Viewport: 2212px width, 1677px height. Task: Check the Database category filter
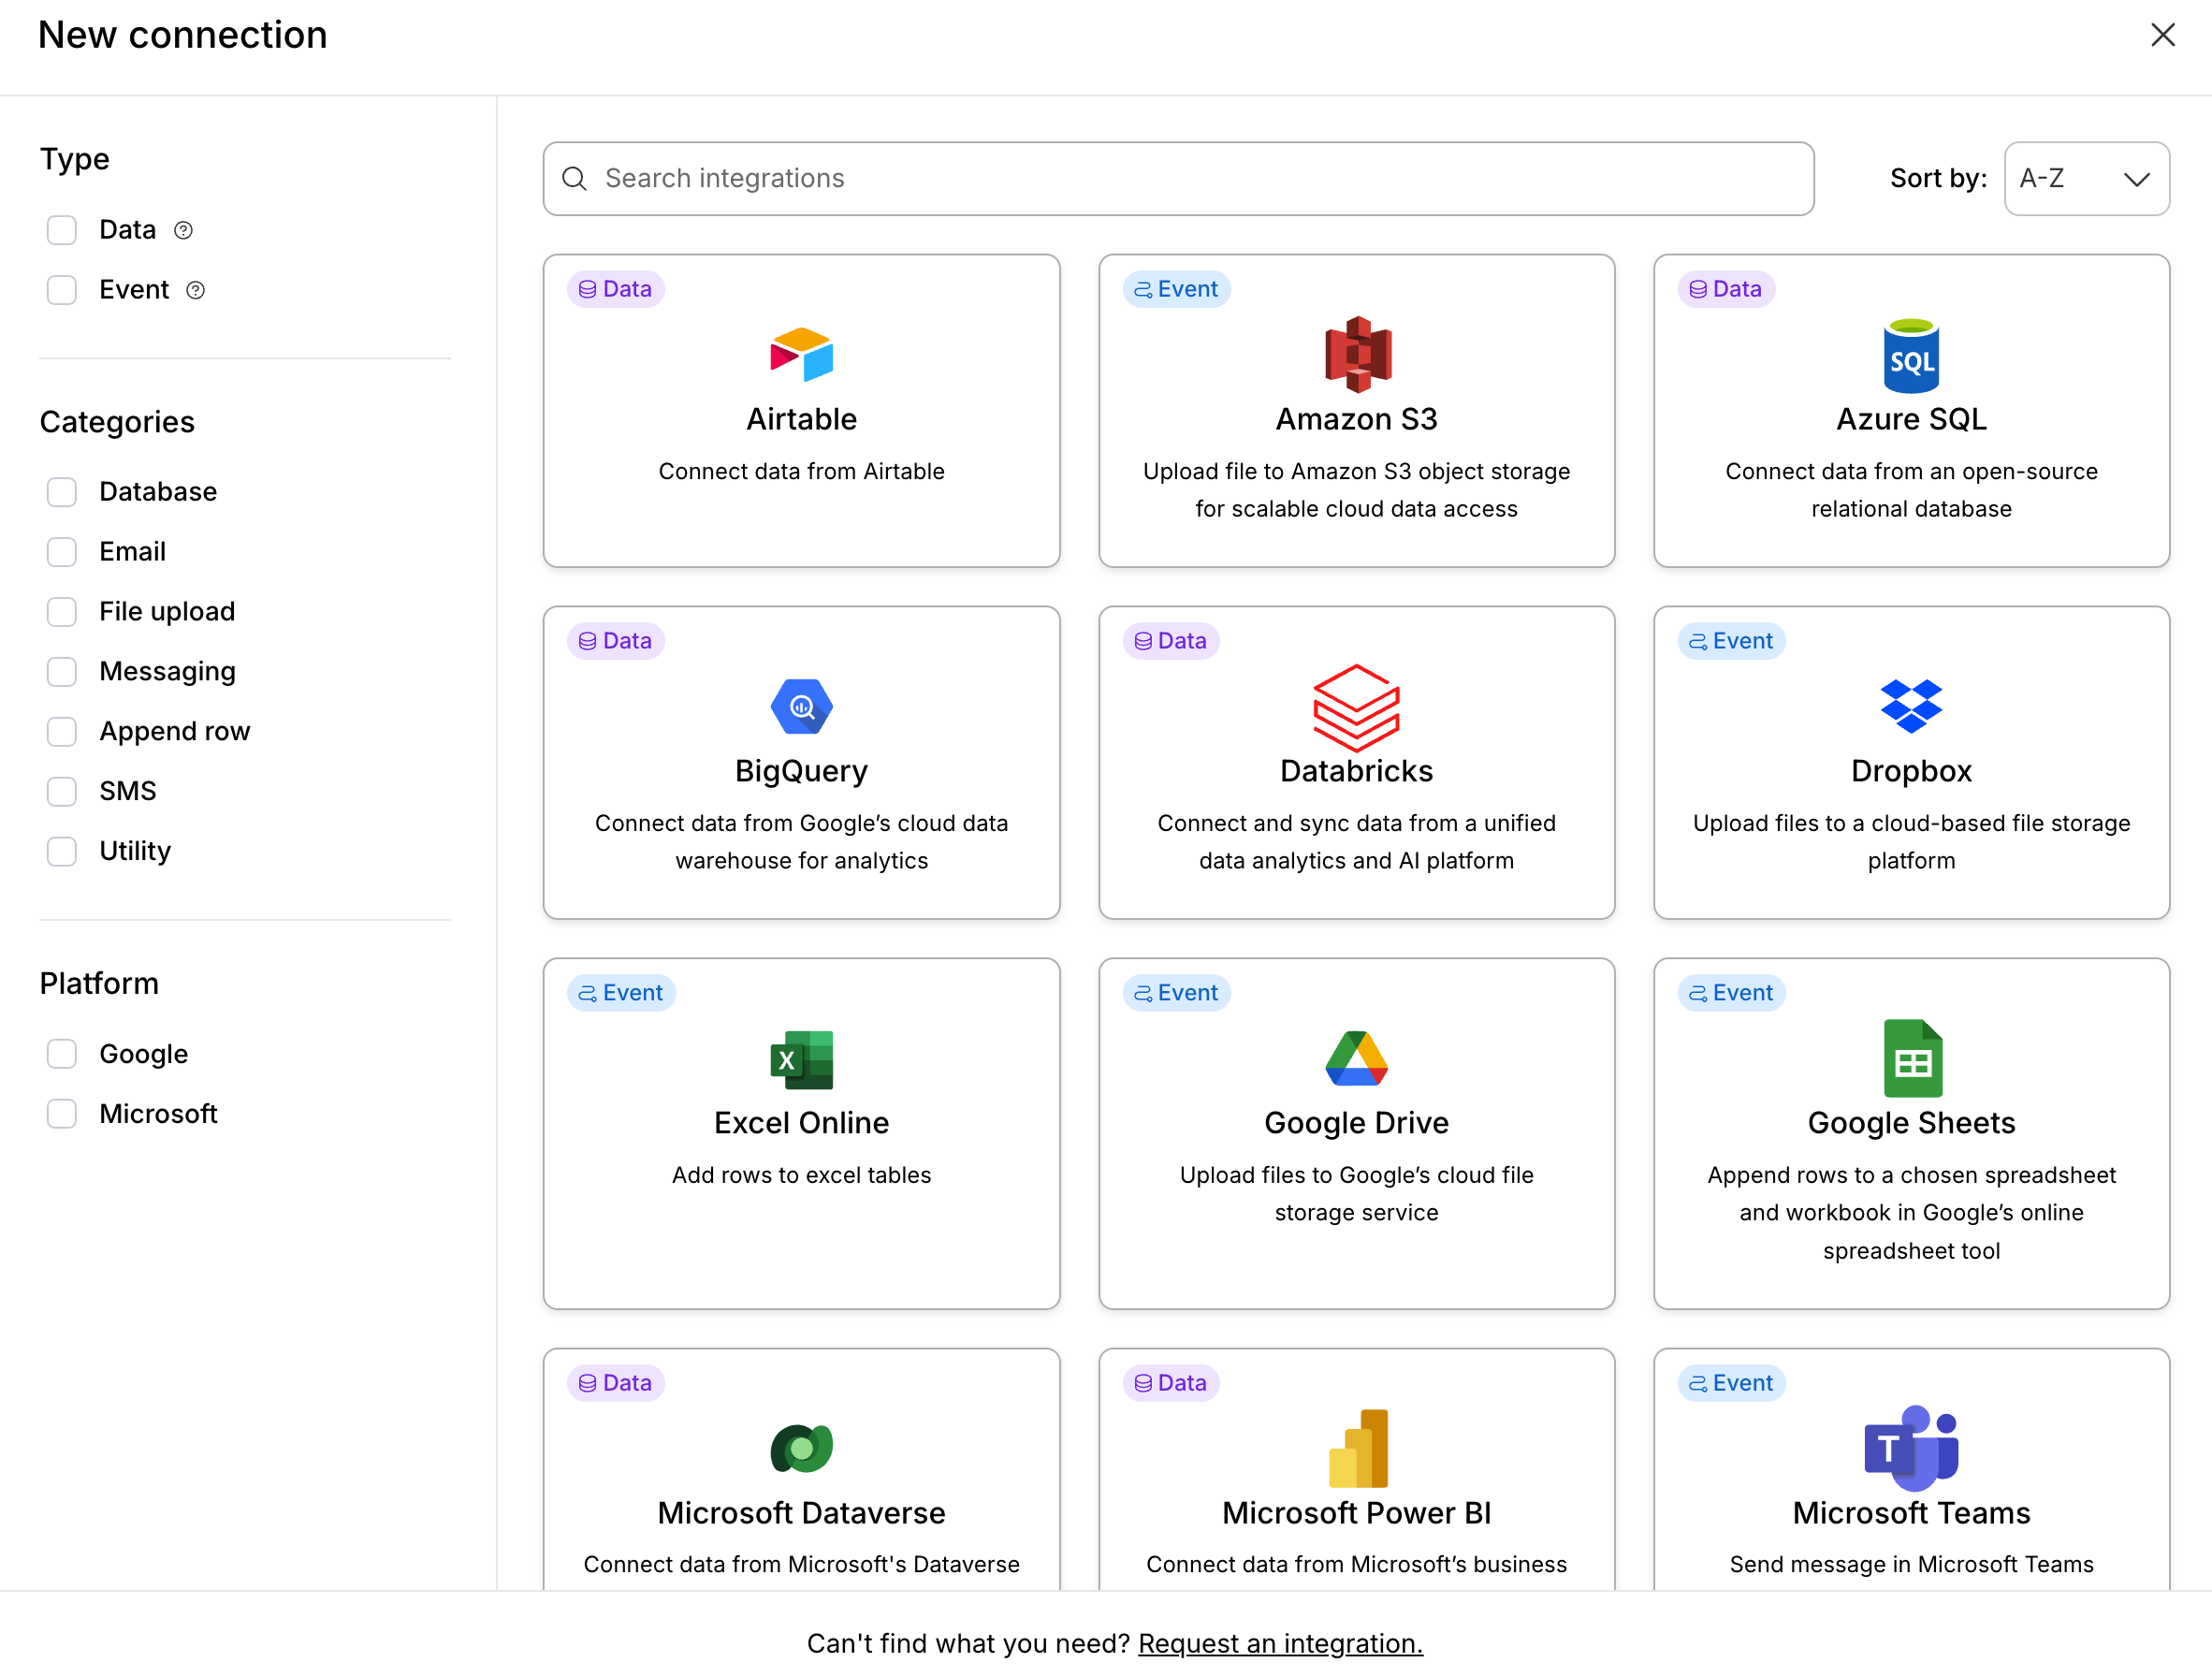[x=62, y=492]
